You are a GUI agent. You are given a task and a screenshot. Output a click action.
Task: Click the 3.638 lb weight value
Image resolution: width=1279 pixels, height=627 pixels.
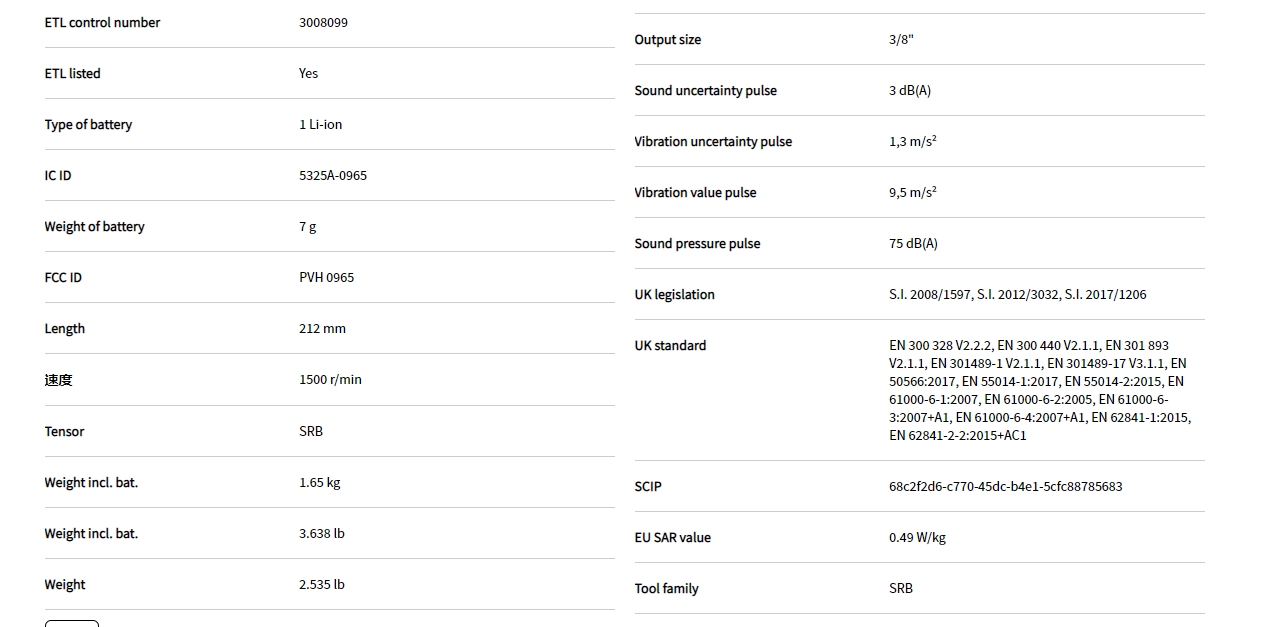pyautogui.click(x=321, y=533)
